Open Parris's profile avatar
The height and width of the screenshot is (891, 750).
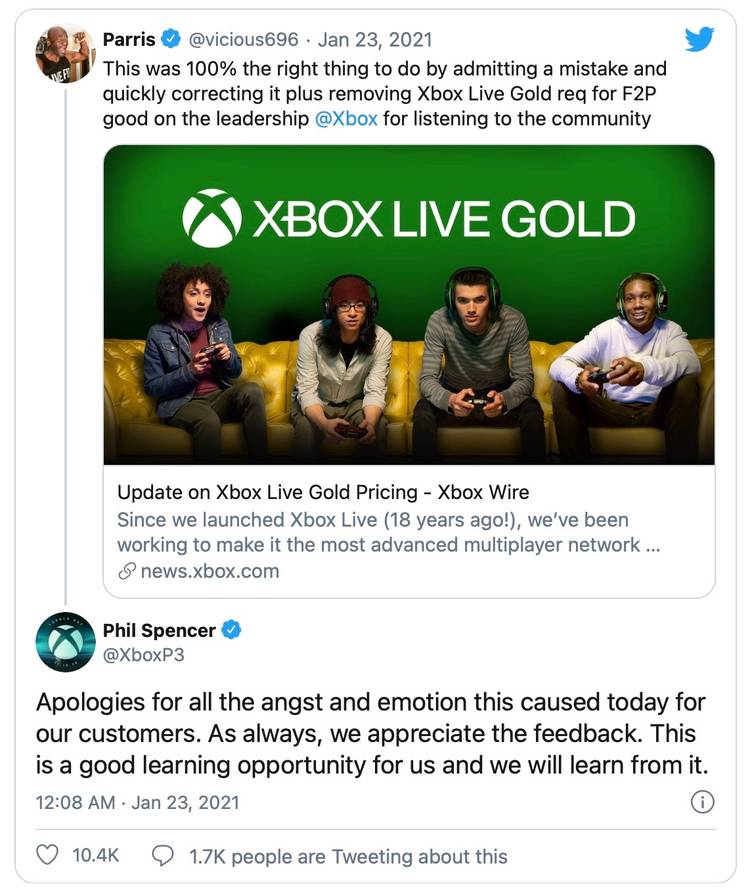[x=65, y=54]
